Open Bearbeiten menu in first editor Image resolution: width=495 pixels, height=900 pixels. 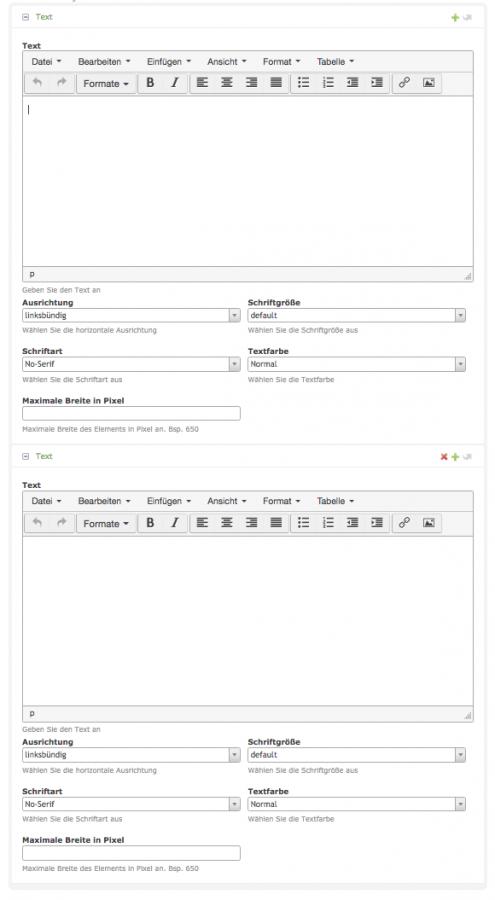(x=104, y=61)
